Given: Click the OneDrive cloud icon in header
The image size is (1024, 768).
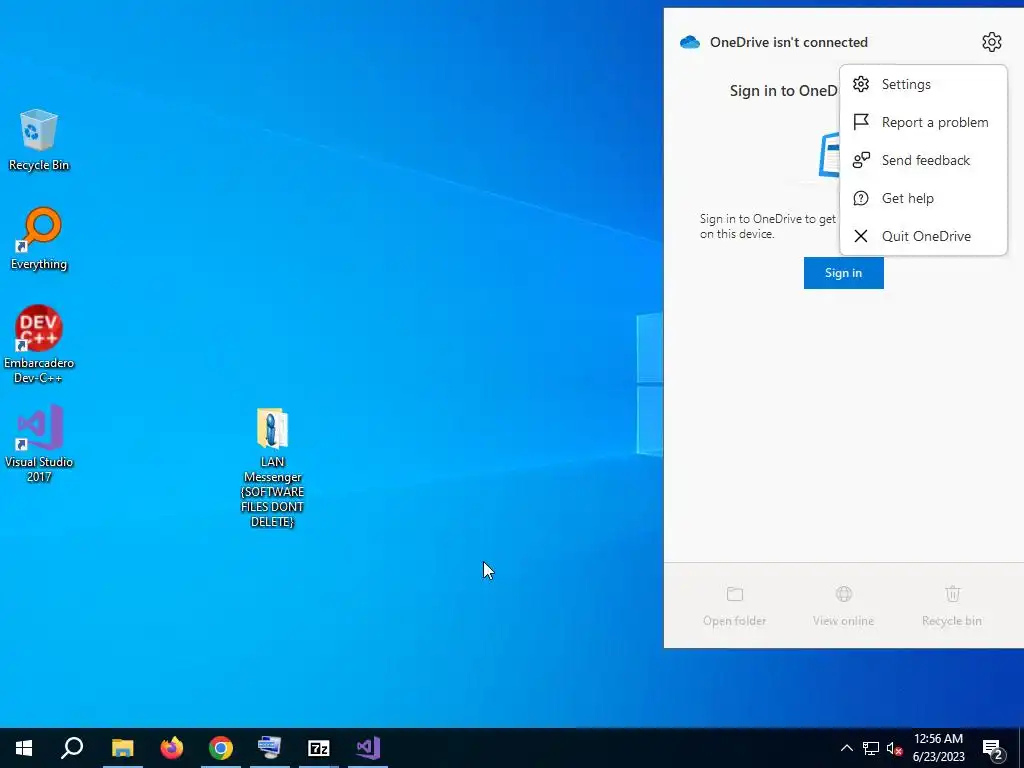Looking at the screenshot, I should tap(690, 42).
